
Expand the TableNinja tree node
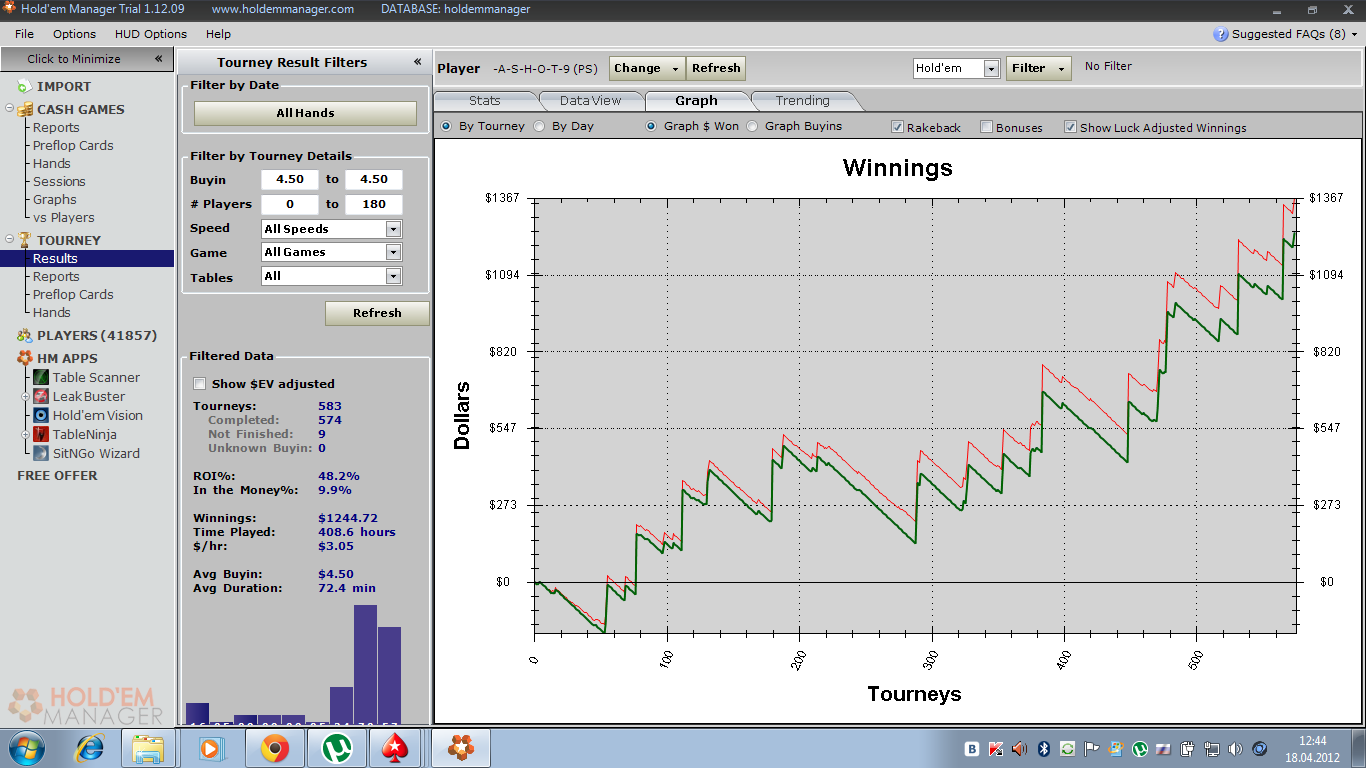[x=27, y=434]
